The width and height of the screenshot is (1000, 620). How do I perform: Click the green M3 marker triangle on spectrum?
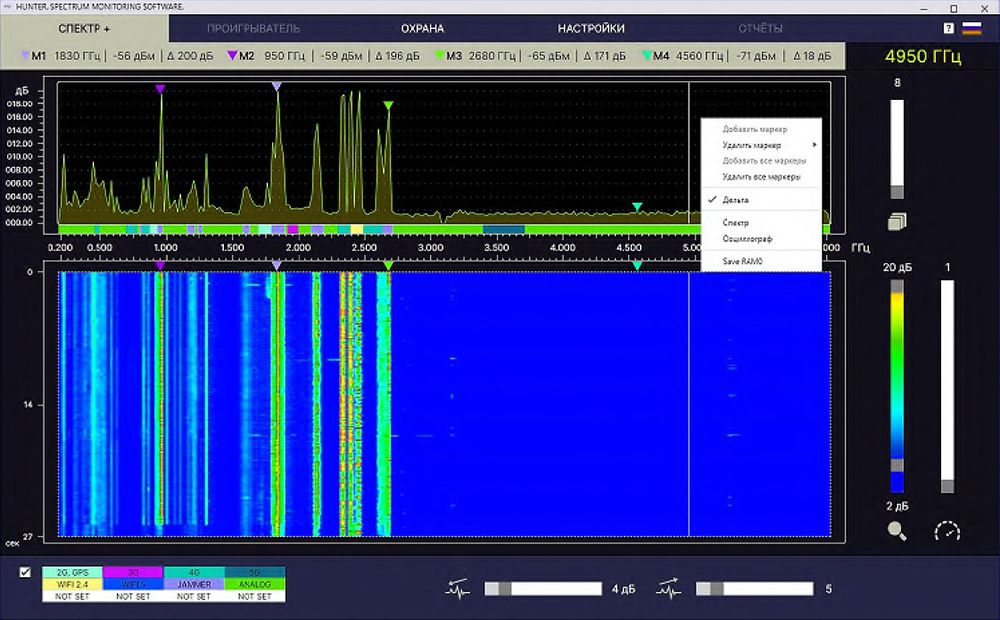389,105
